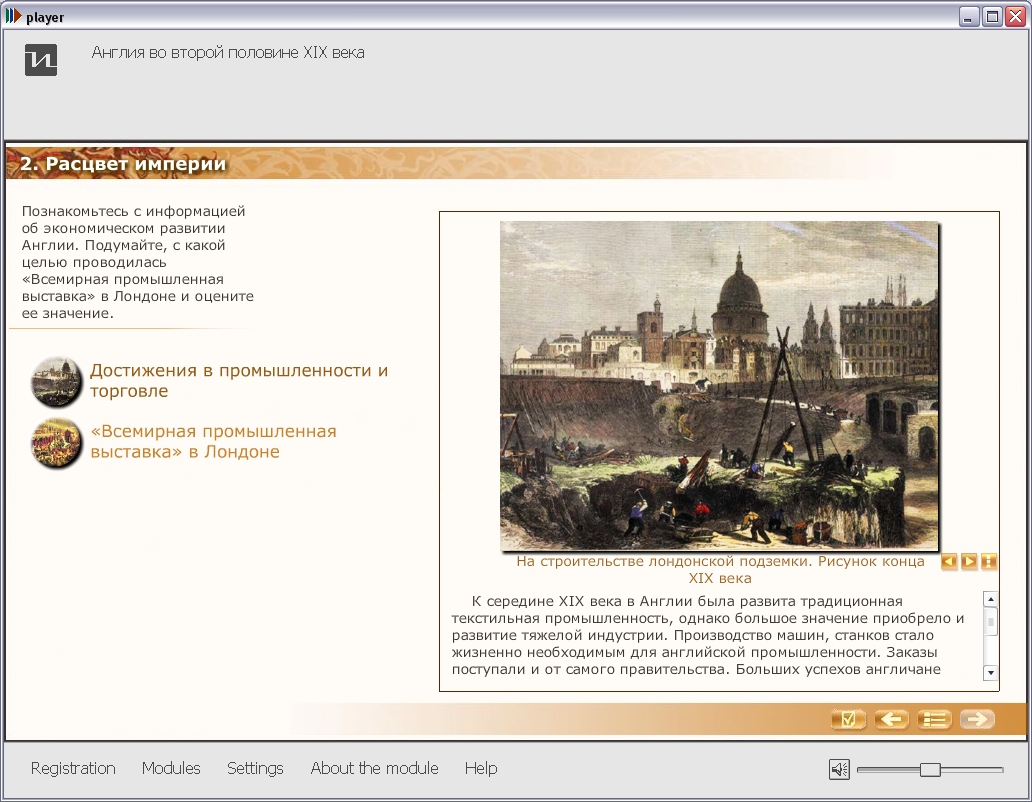Click the London underground construction picture
Screen dimensions: 1032x802
tap(719, 386)
